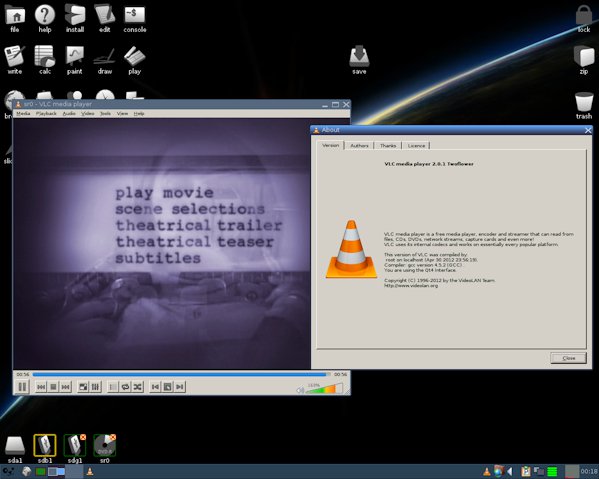Image resolution: width=599 pixels, height=479 pixels.
Task: Click Close button in About dialog
Action: (568, 358)
